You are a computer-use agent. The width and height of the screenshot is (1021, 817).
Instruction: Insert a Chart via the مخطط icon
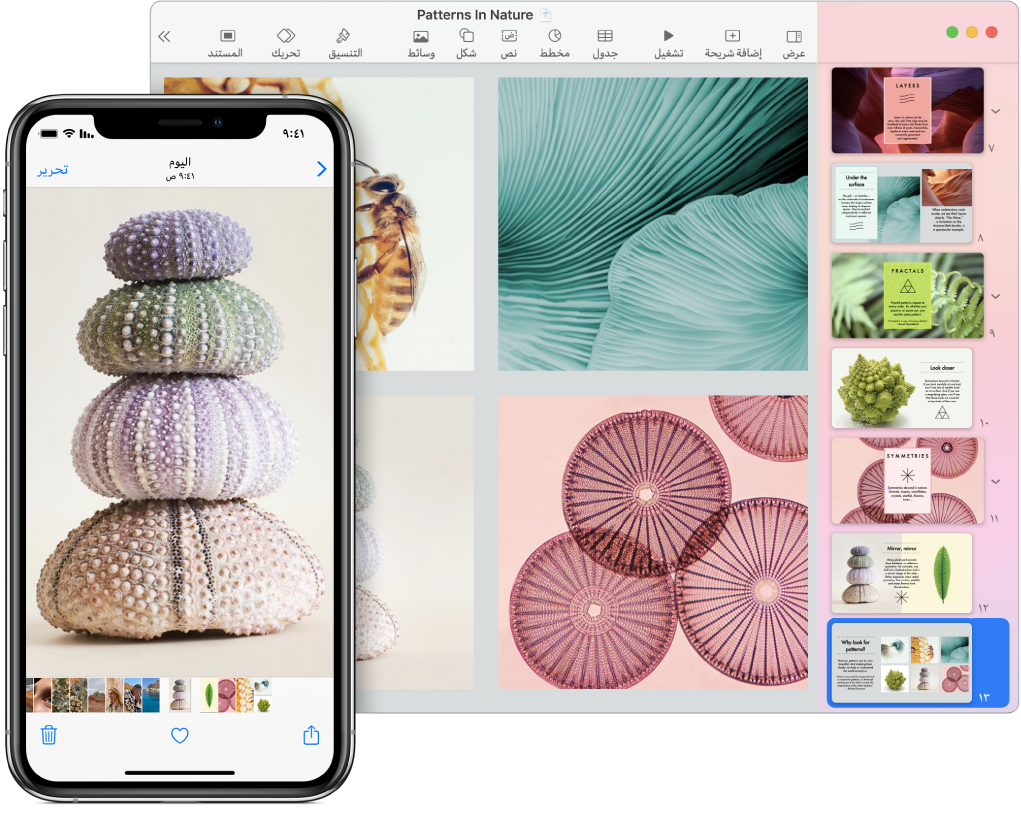click(556, 40)
